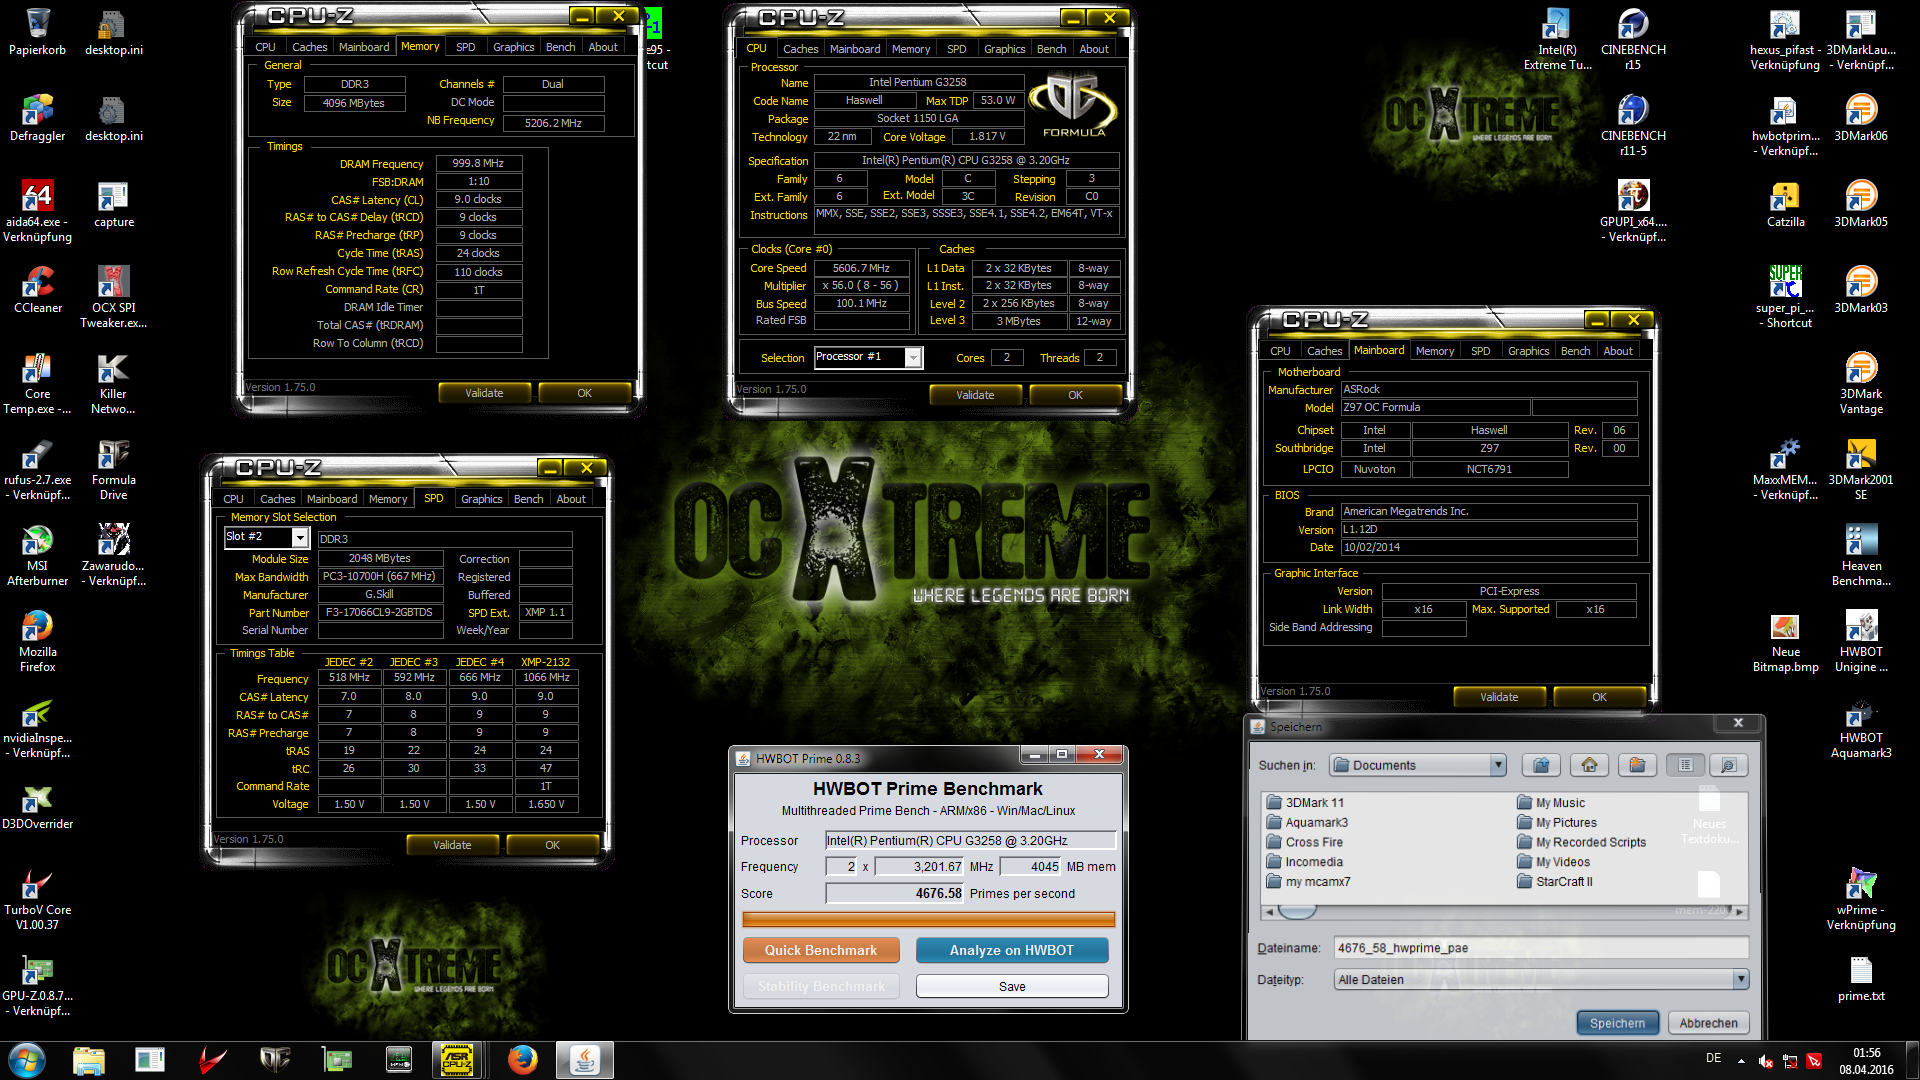Click the up-one-level icon in Speichern dialog
1920x1080 pixels.
pos(1541,765)
